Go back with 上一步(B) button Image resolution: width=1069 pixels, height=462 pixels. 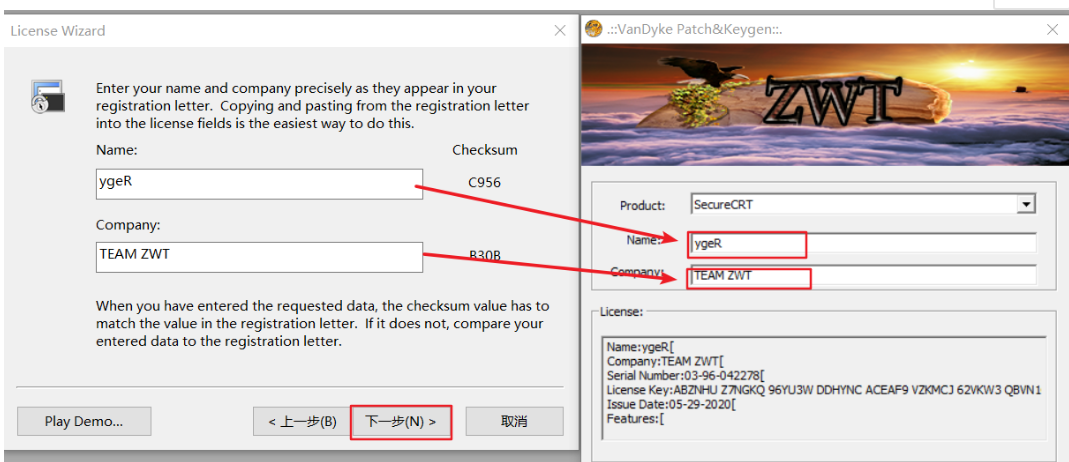pyautogui.click(x=302, y=421)
